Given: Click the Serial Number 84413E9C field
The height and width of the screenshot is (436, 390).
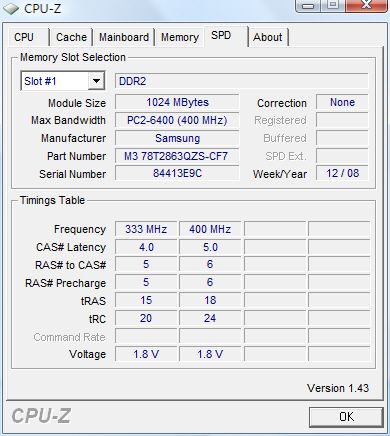Looking at the screenshot, I should tap(177, 174).
